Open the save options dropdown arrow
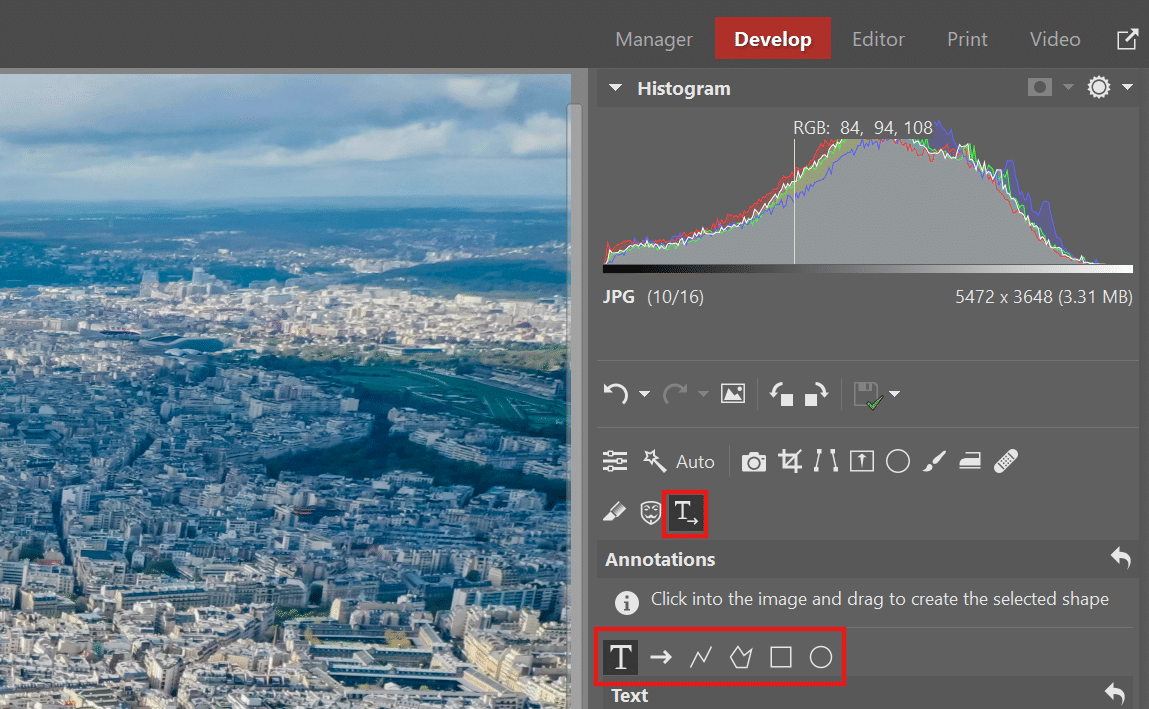The width and height of the screenshot is (1149, 709). click(894, 394)
